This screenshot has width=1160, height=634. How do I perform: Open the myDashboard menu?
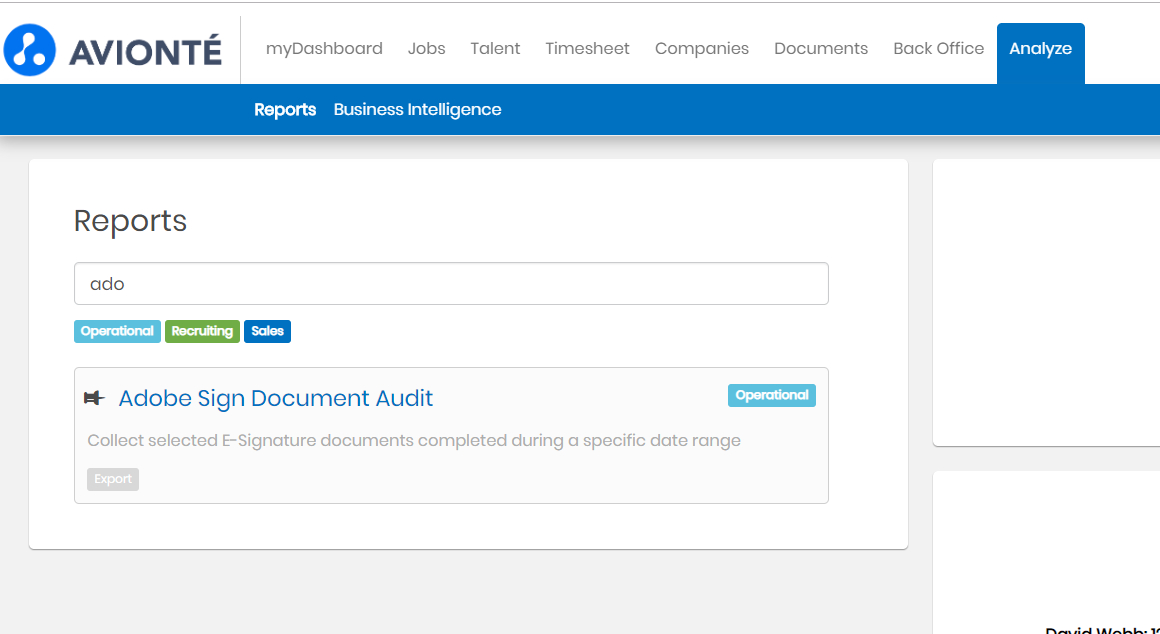pyautogui.click(x=324, y=49)
